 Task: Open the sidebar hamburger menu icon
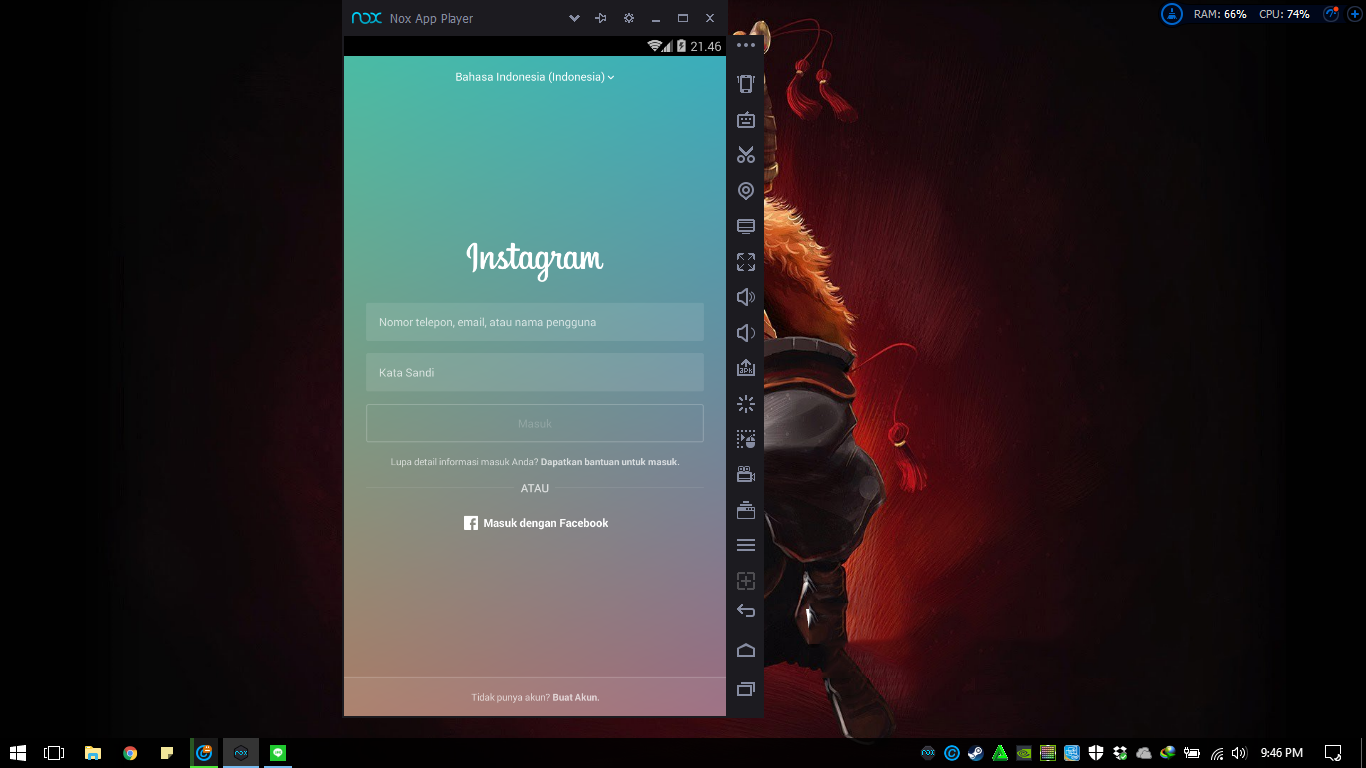pos(745,545)
